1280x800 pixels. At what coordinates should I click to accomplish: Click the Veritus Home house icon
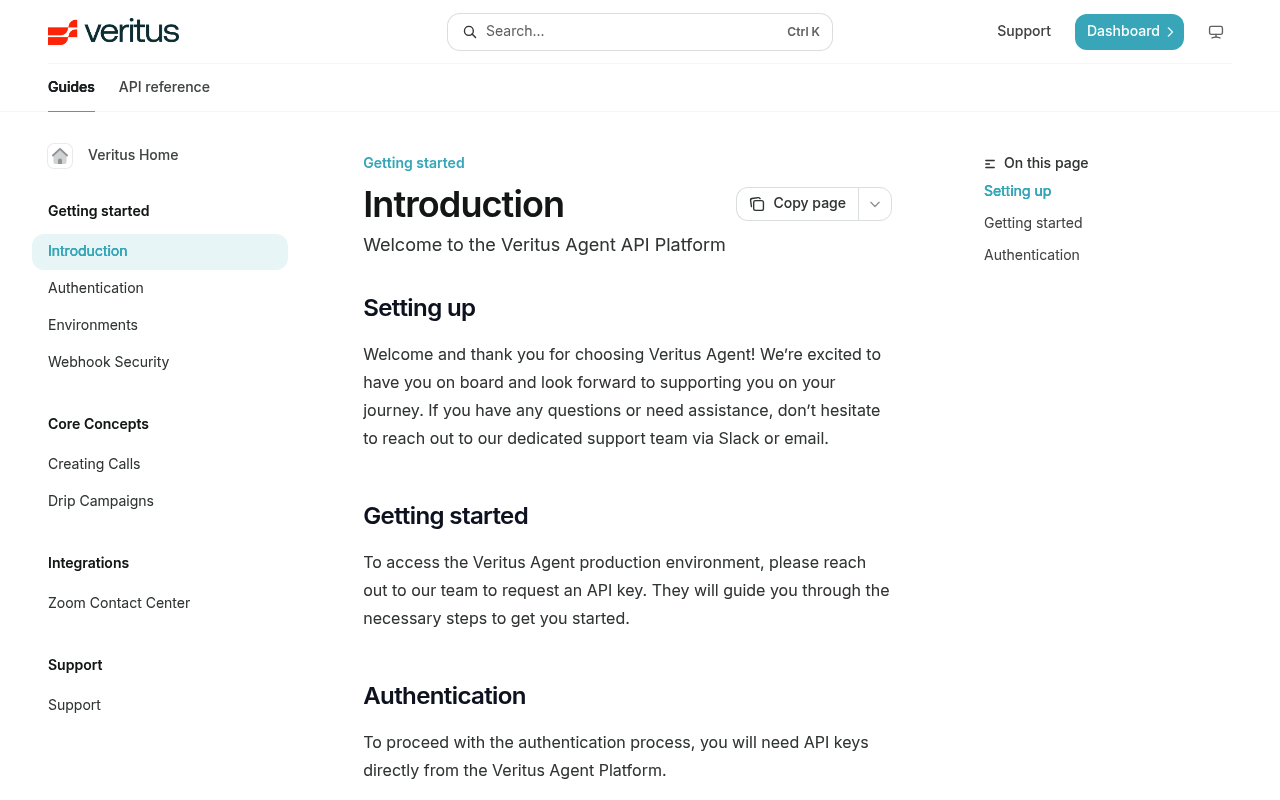coord(60,155)
